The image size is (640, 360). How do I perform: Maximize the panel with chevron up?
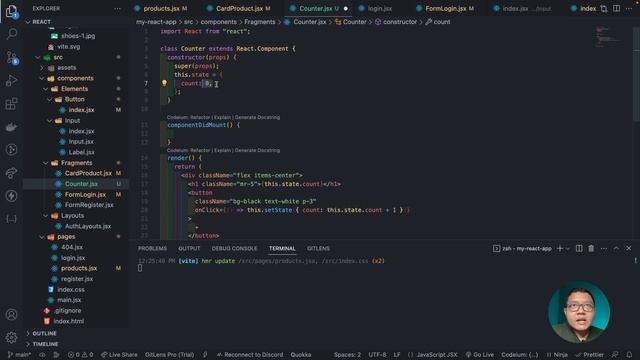click(x=616, y=248)
